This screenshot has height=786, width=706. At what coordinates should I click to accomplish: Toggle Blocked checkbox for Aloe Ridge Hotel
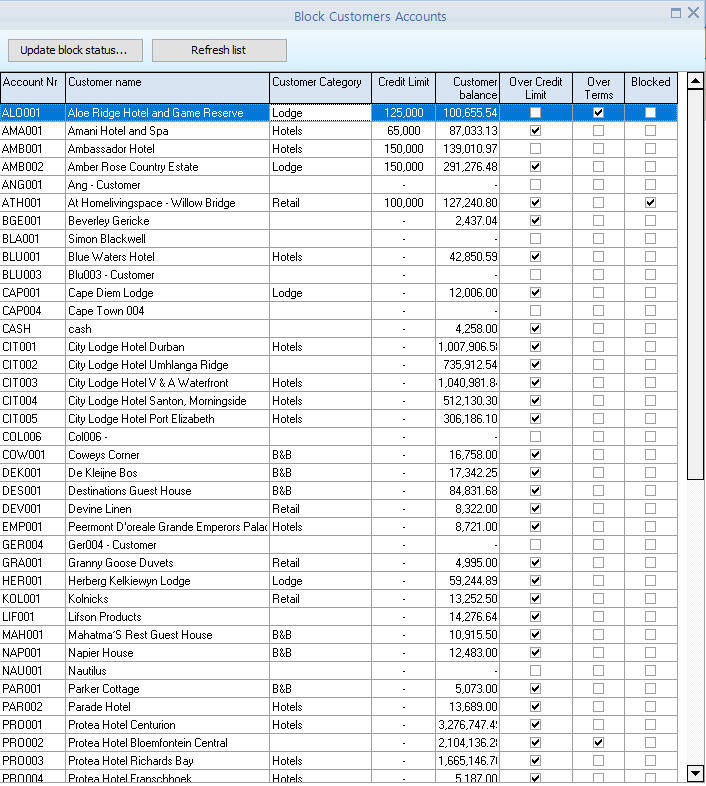pyautogui.click(x=650, y=113)
